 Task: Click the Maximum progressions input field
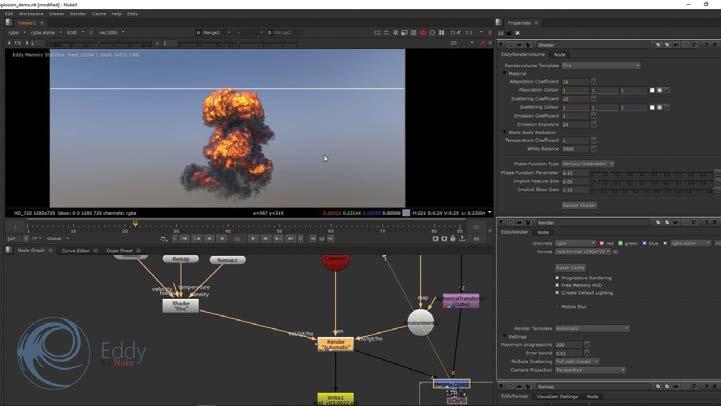tap(569, 345)
